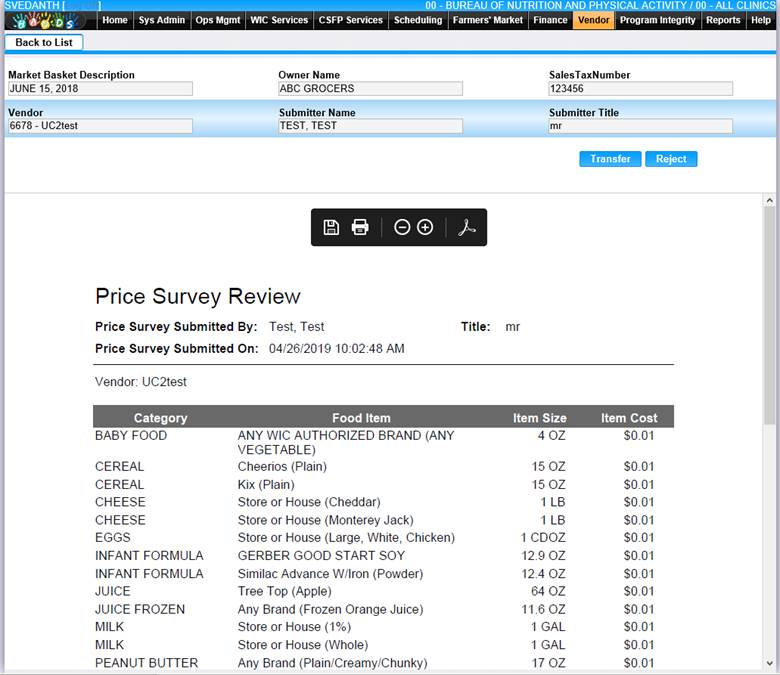The width and height of the screenshot is (780, 675).
Task: Click the 64 OZ item size
Action: click(548, 591)
